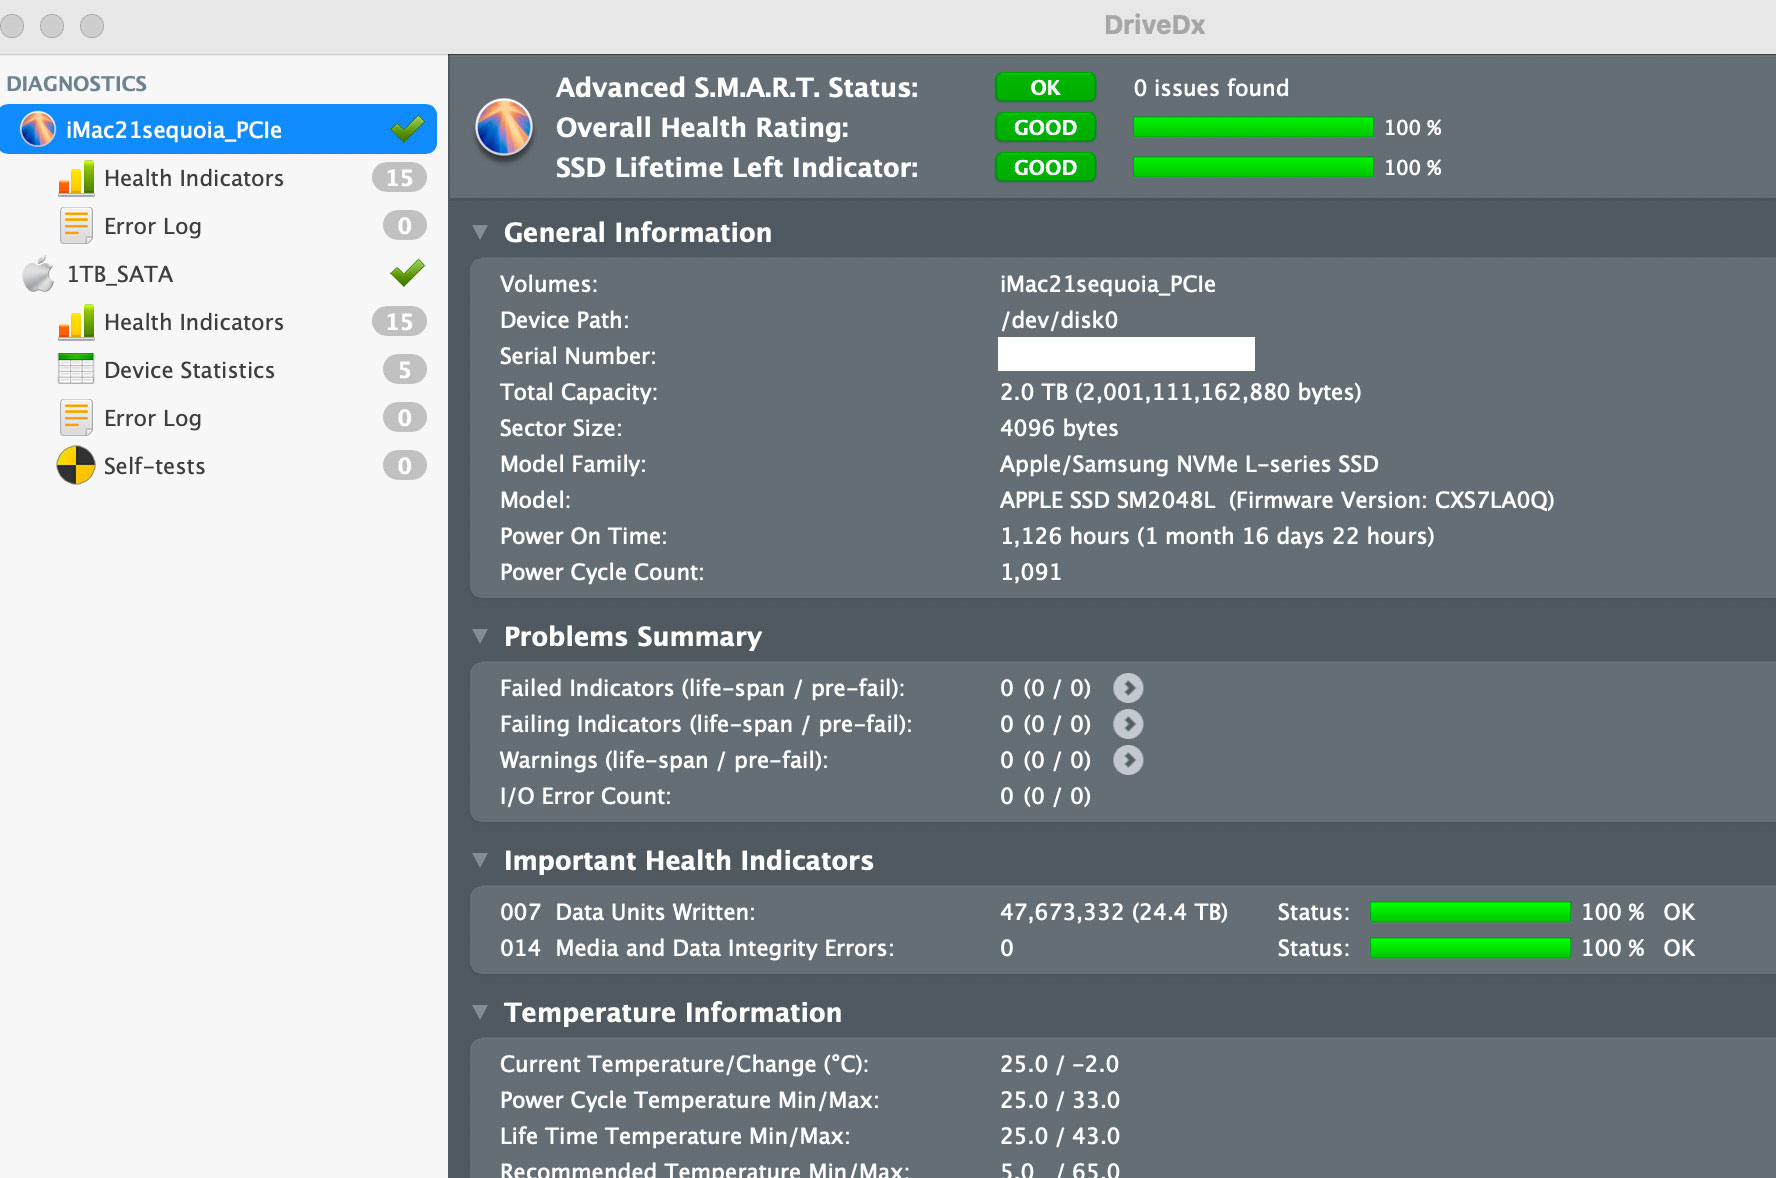Click '014 Media and Data Integrity Errors:' label
The image size is (1776, 1178).
coord(697,948)
